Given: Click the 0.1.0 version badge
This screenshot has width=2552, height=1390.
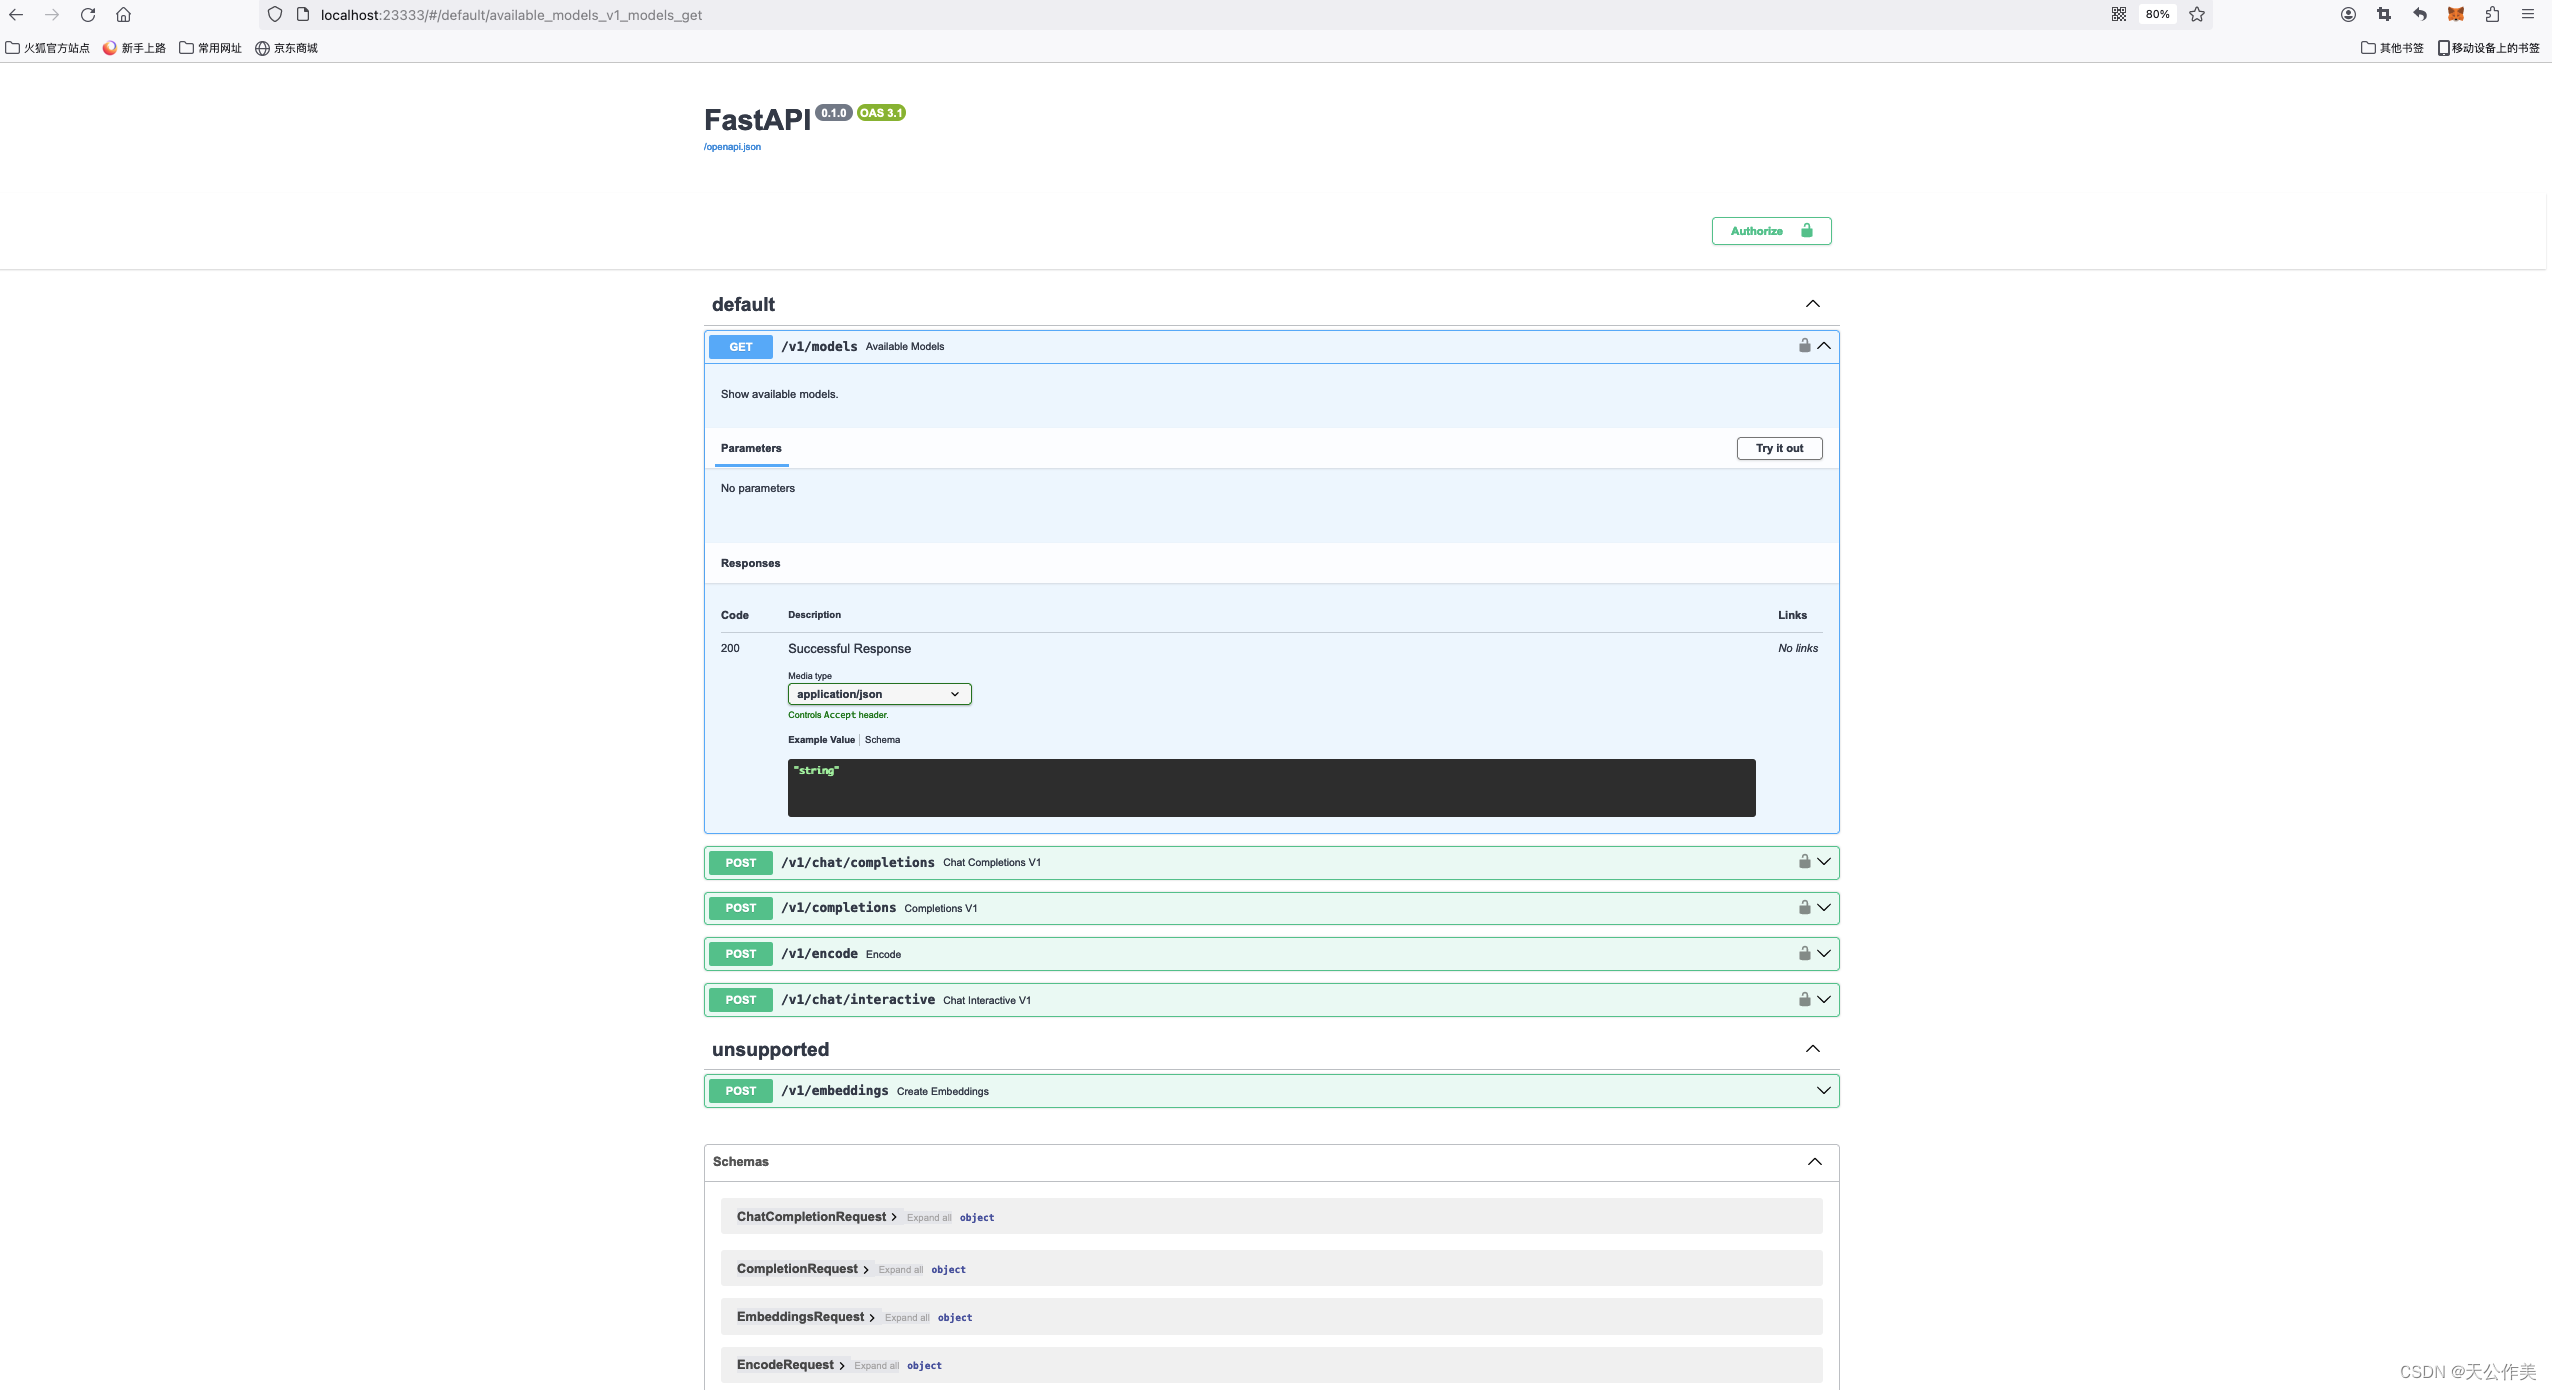Looking at the screenshot, I should click(834, 113).
